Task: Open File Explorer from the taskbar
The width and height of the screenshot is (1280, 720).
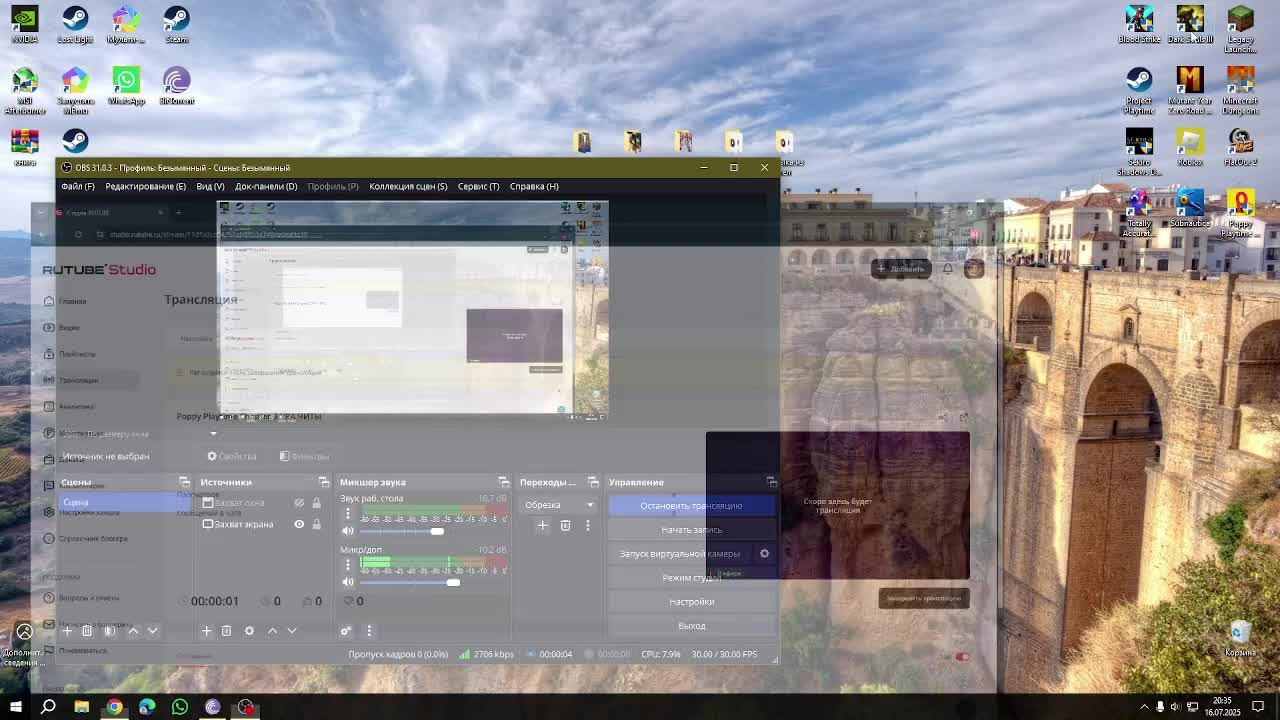Action: (x=81, y=707)
